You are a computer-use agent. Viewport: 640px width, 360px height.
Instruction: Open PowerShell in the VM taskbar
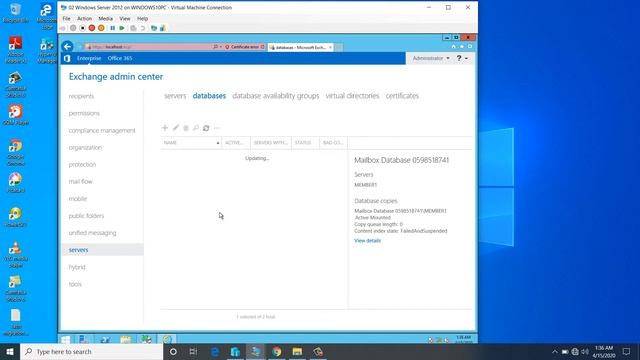tap(105, 339)
